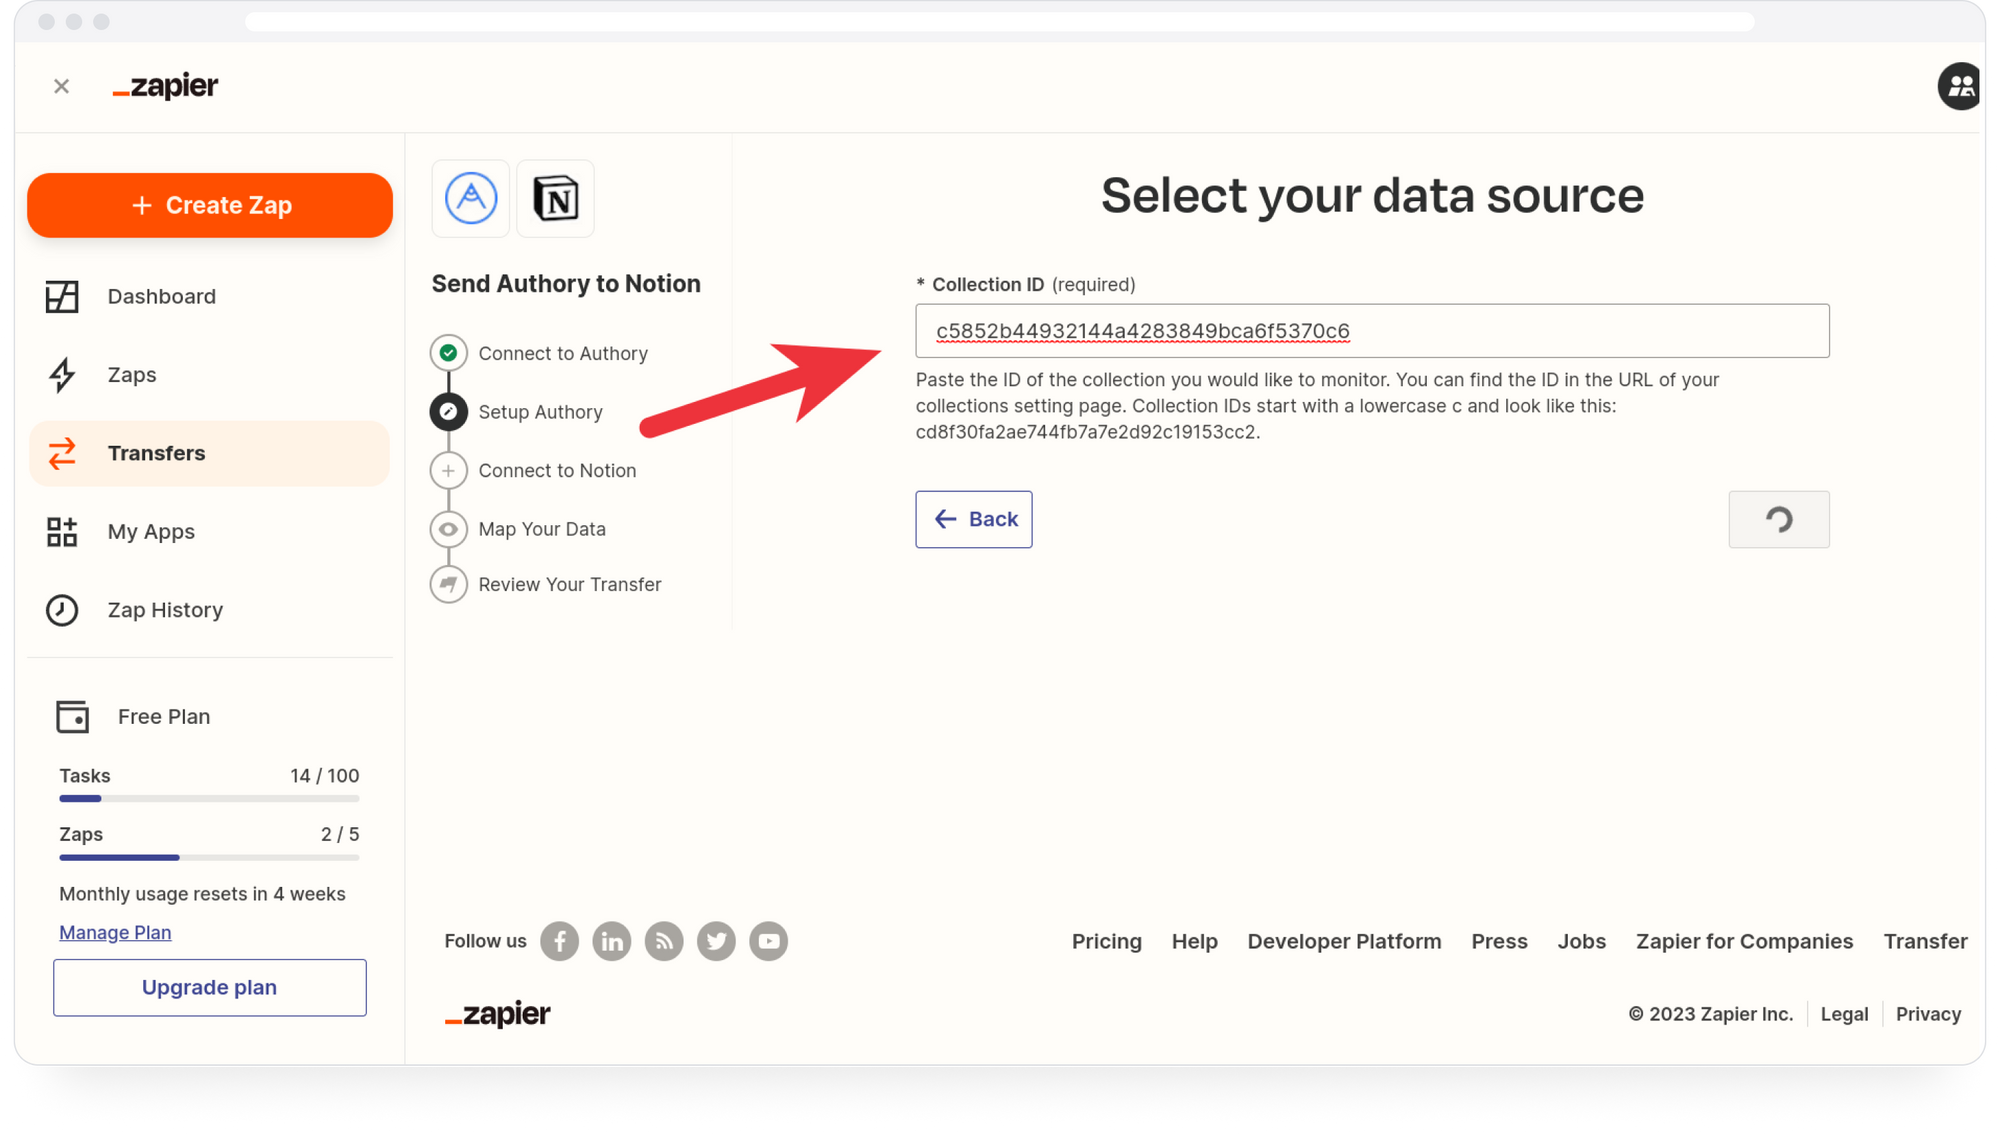The height and width of the screenshot is (1134, 2000).
Task: Click the browser address bar
Action: tap(1000, 22)
